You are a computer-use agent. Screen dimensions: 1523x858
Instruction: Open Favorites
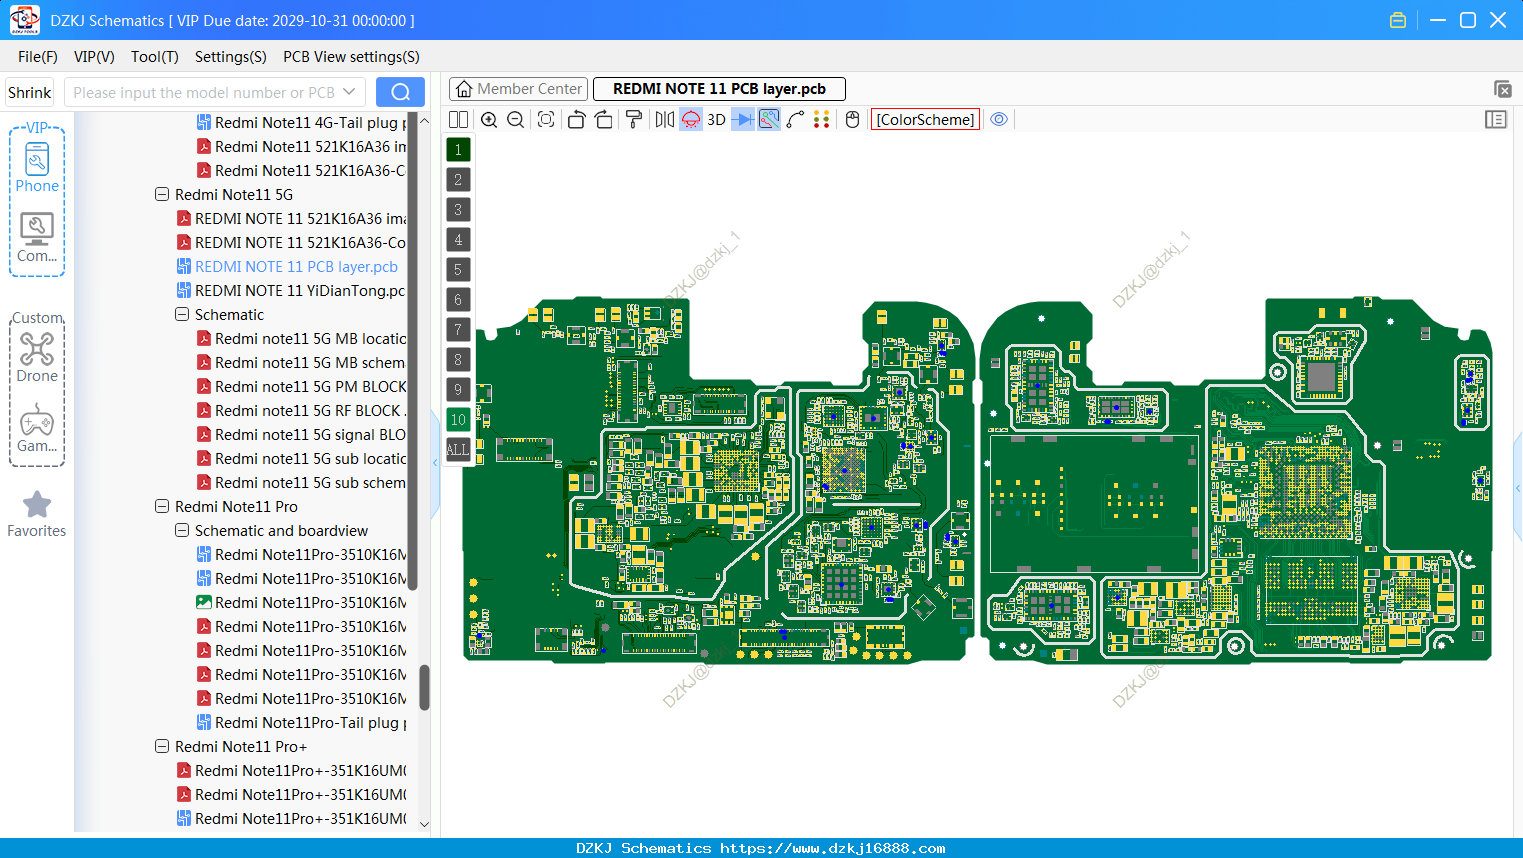click(x=37, y=514)
